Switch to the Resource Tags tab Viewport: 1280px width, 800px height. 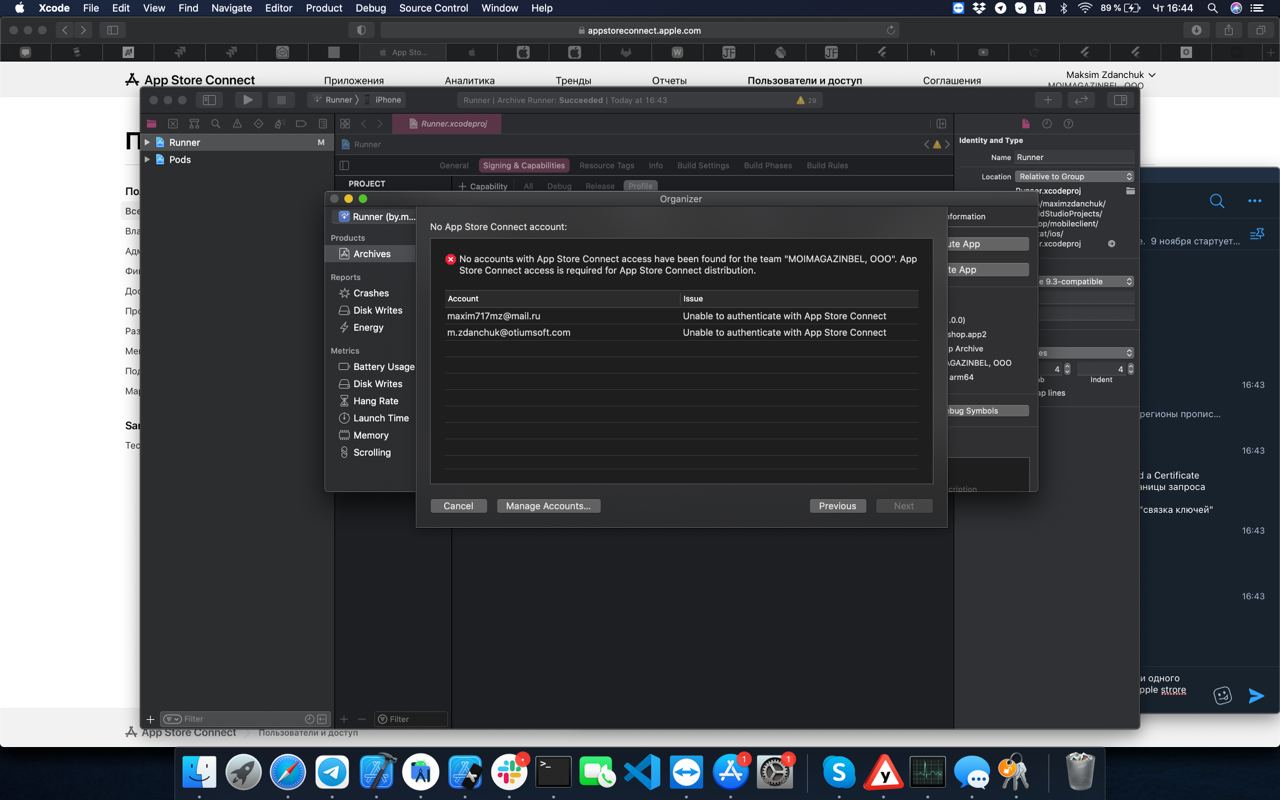tap(606, 166)
